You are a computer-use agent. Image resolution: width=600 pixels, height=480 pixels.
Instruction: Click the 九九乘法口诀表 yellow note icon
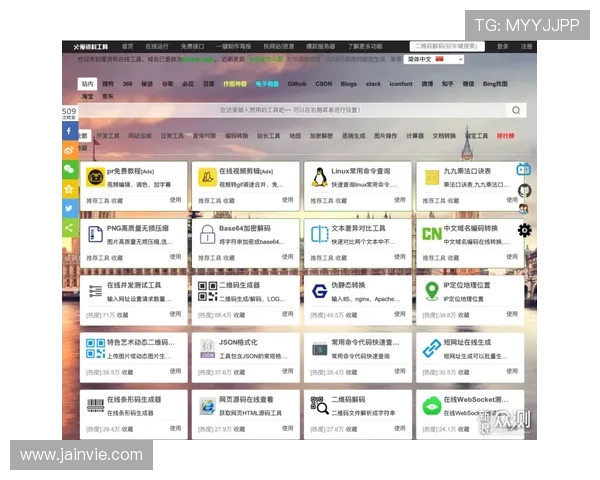pos(432,178)
